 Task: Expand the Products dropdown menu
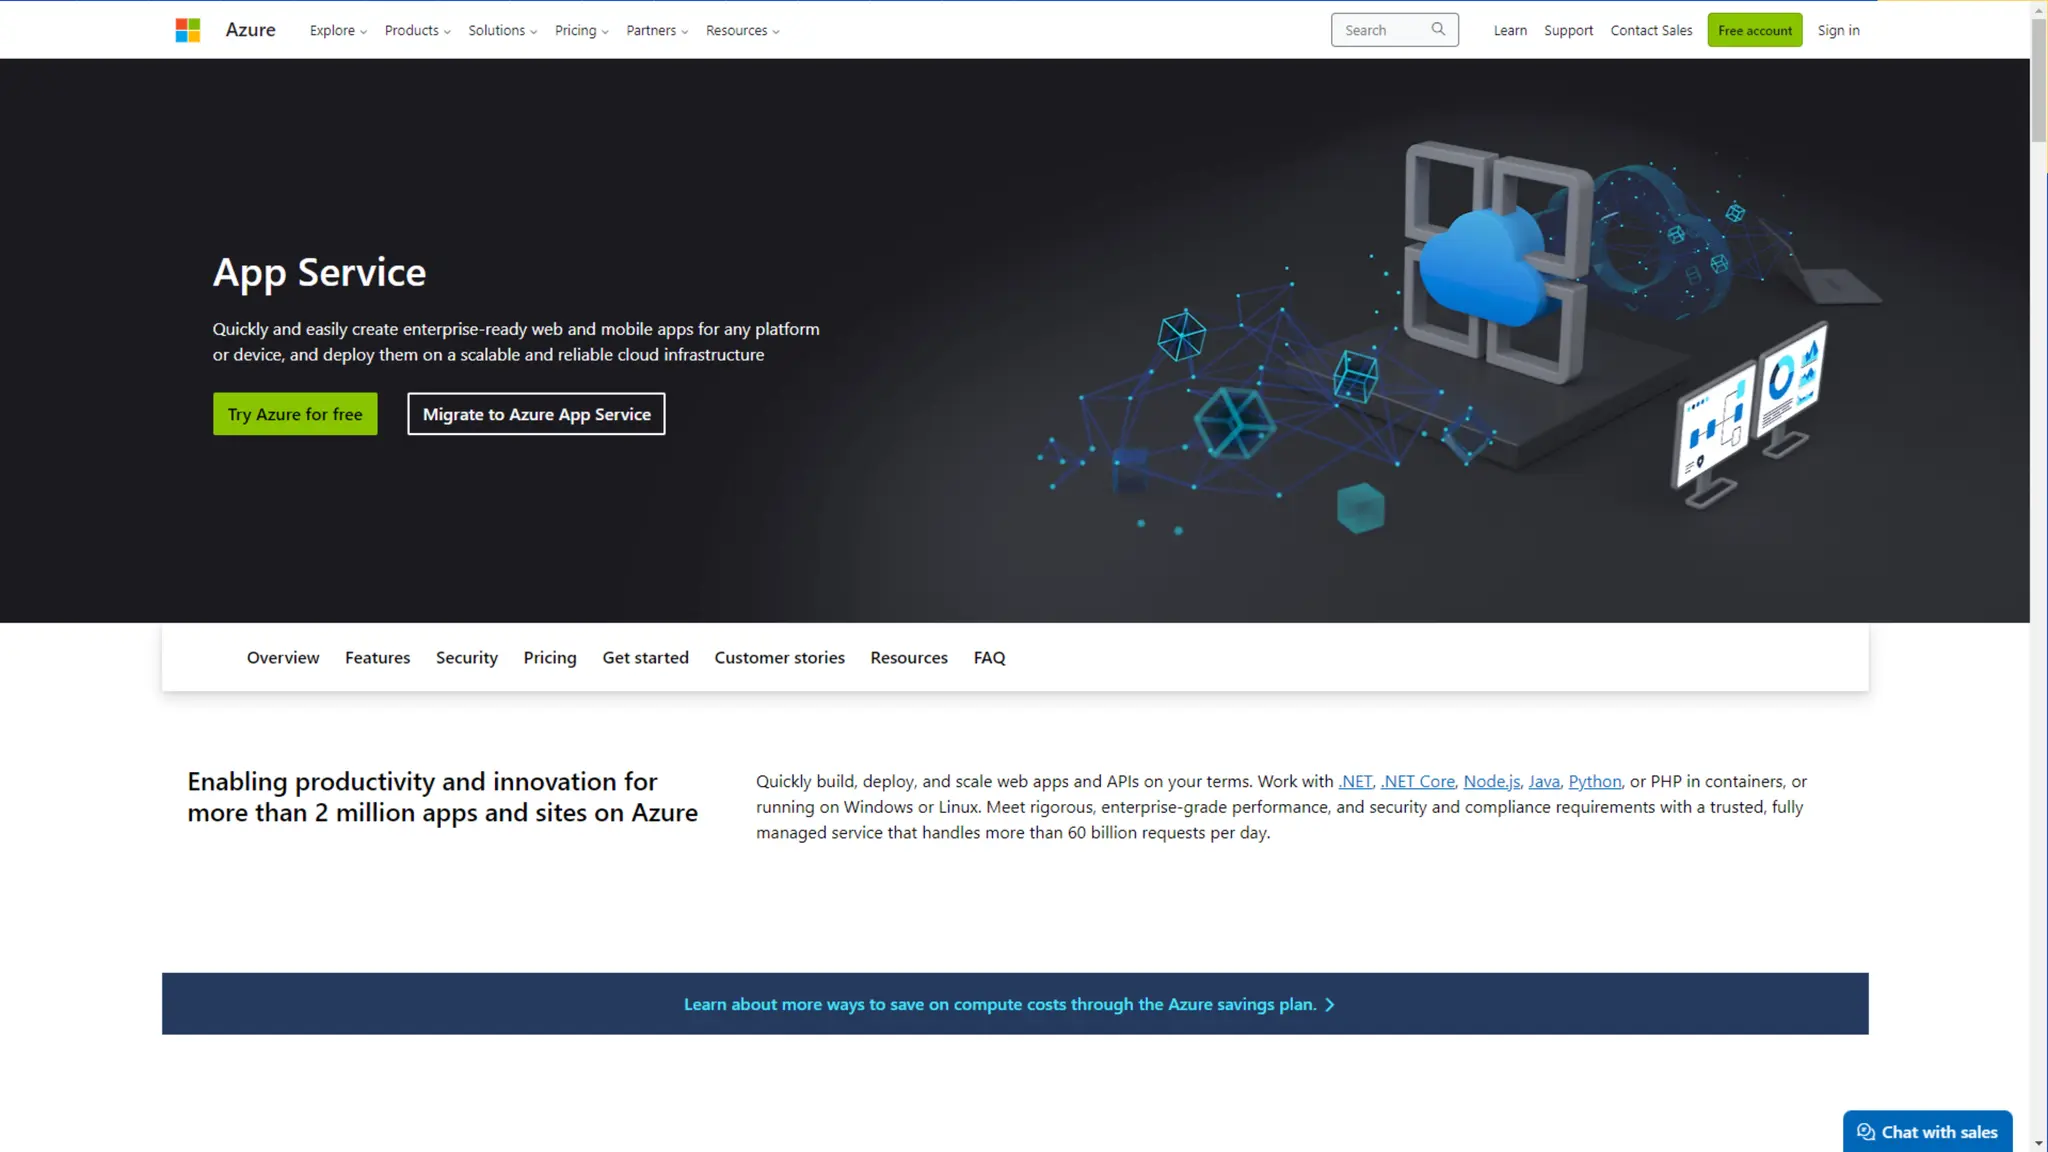coord(417,30)
